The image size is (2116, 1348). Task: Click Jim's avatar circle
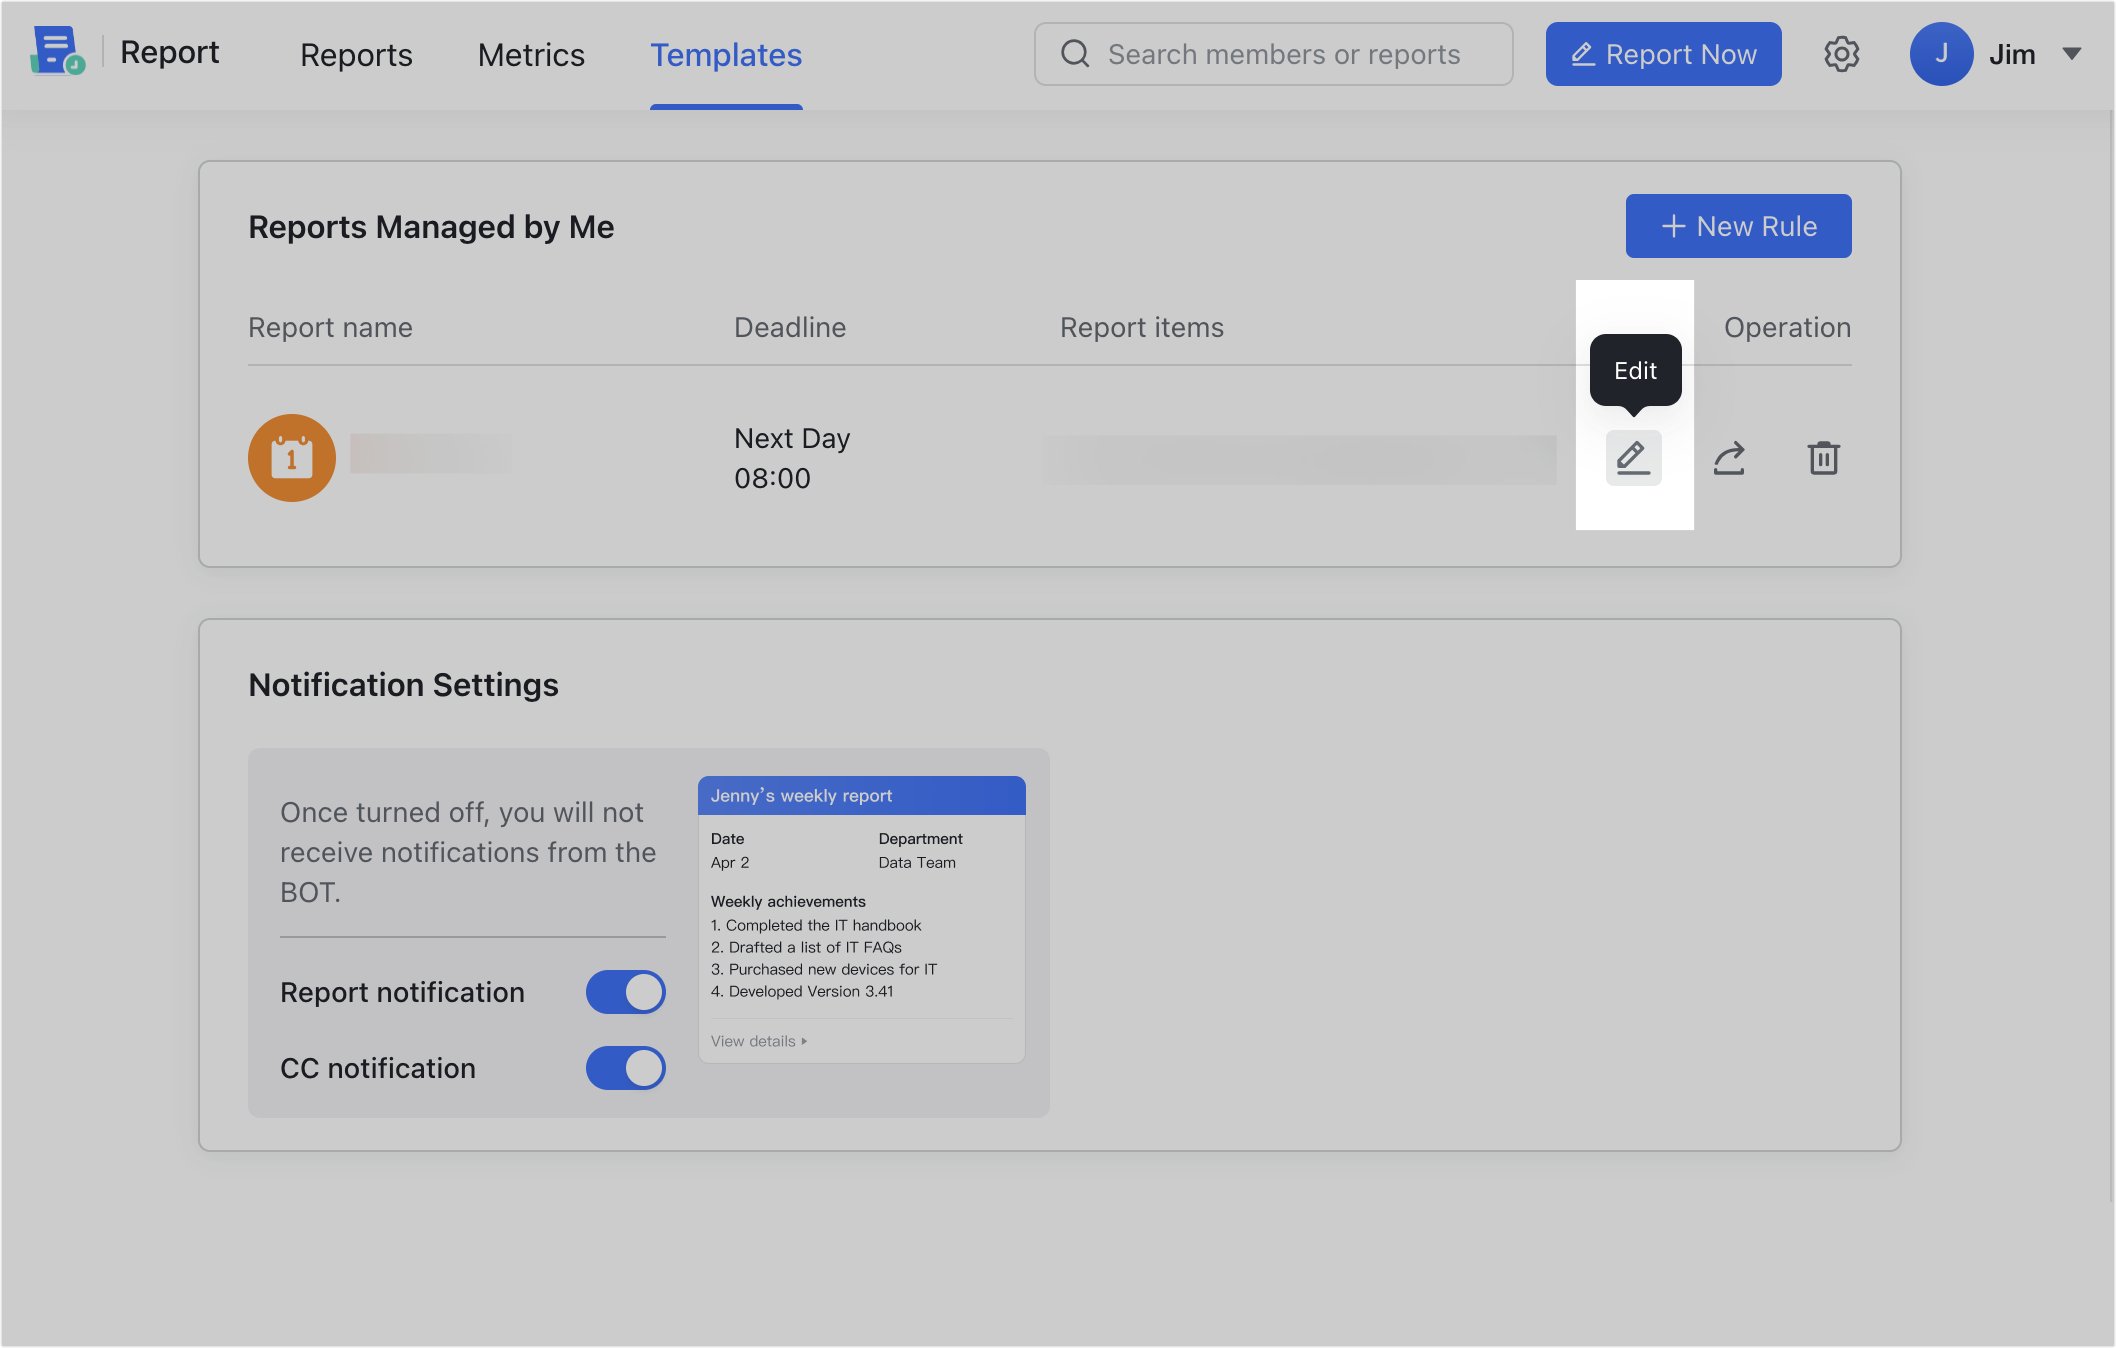coord(1941,54)
